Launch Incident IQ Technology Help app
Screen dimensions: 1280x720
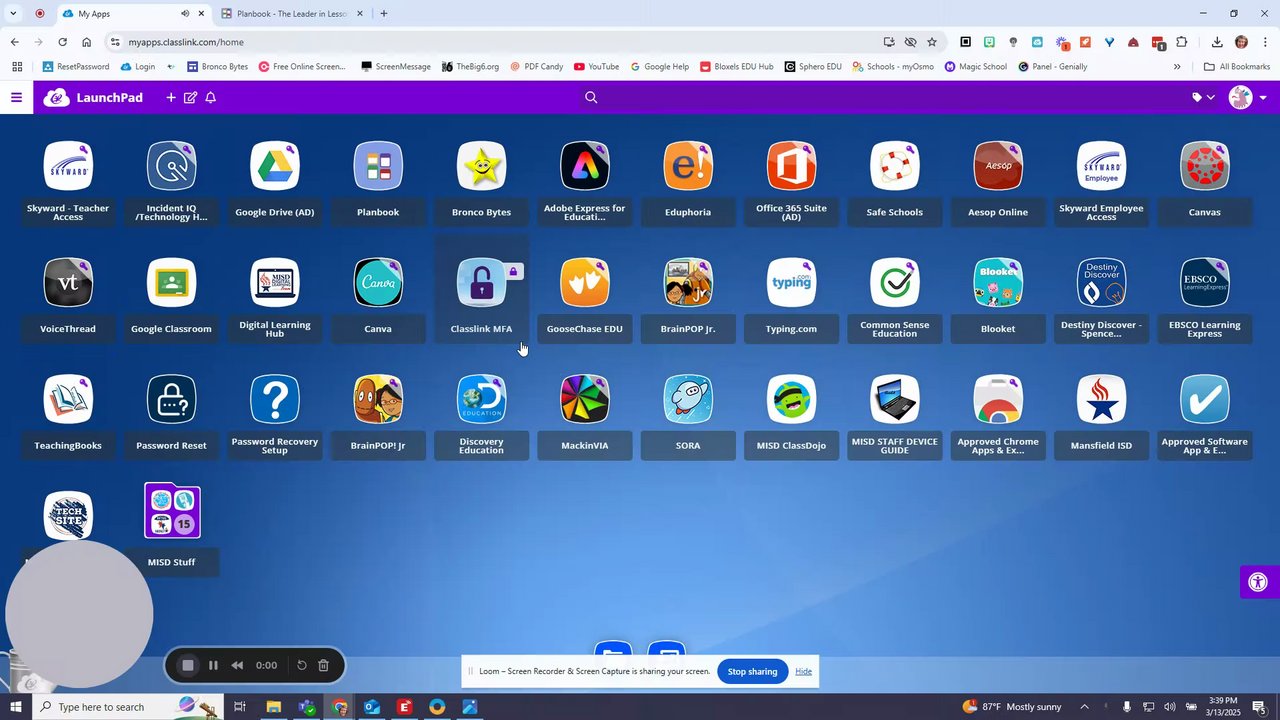pyautogui.click(x=172, y=166)
